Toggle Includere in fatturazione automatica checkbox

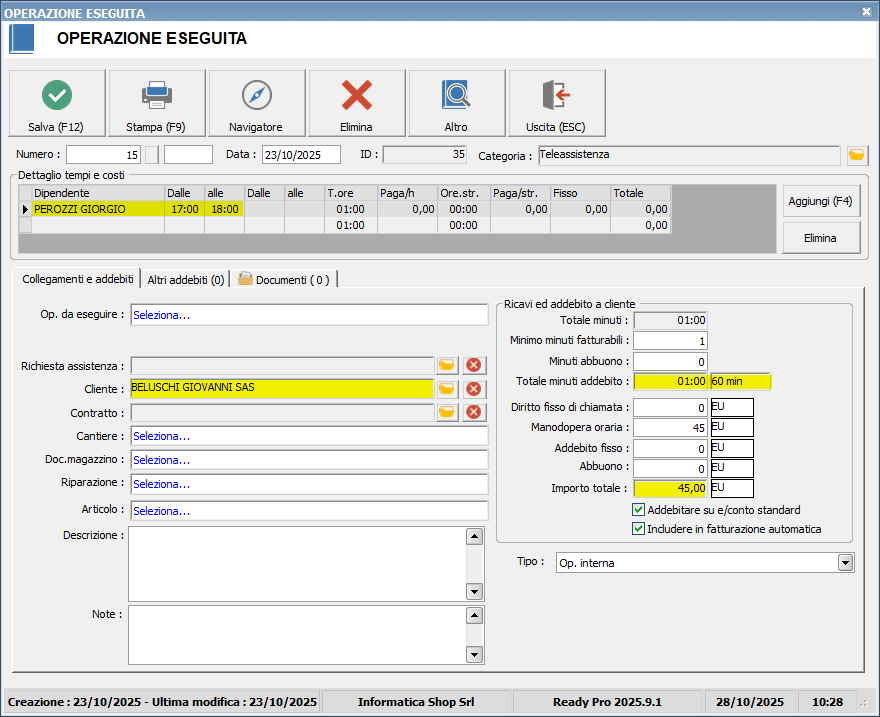click(639, 529)
